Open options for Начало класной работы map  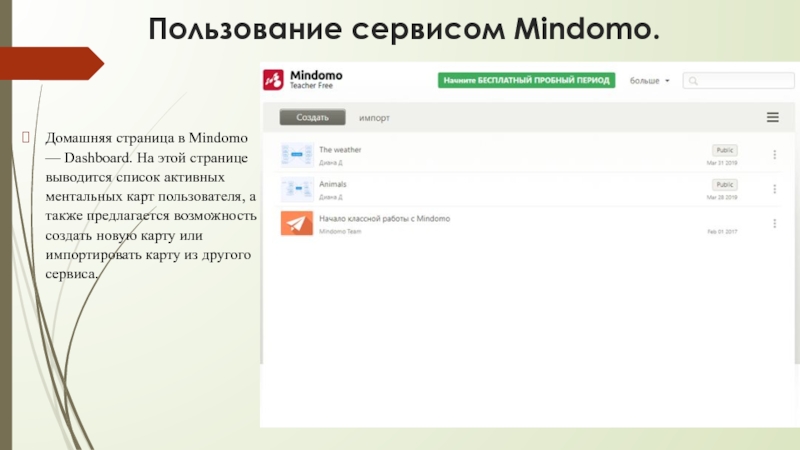point(774,223)
